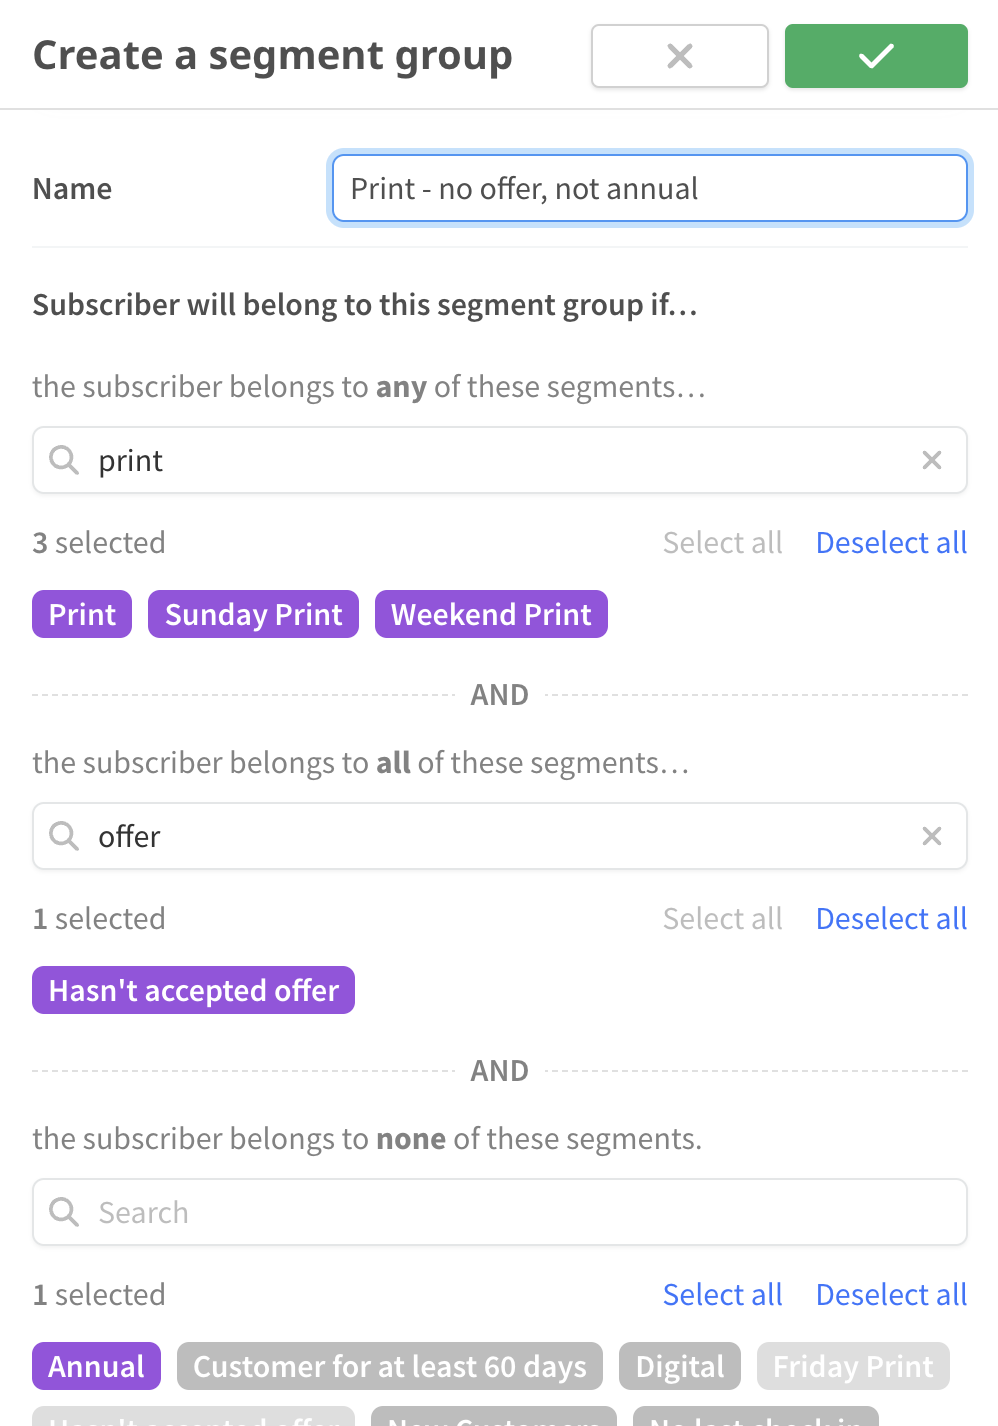The image size is (998, 1426).
Task: Click "Deselect all" in the offer section
Action: click(x=891, y=918)
